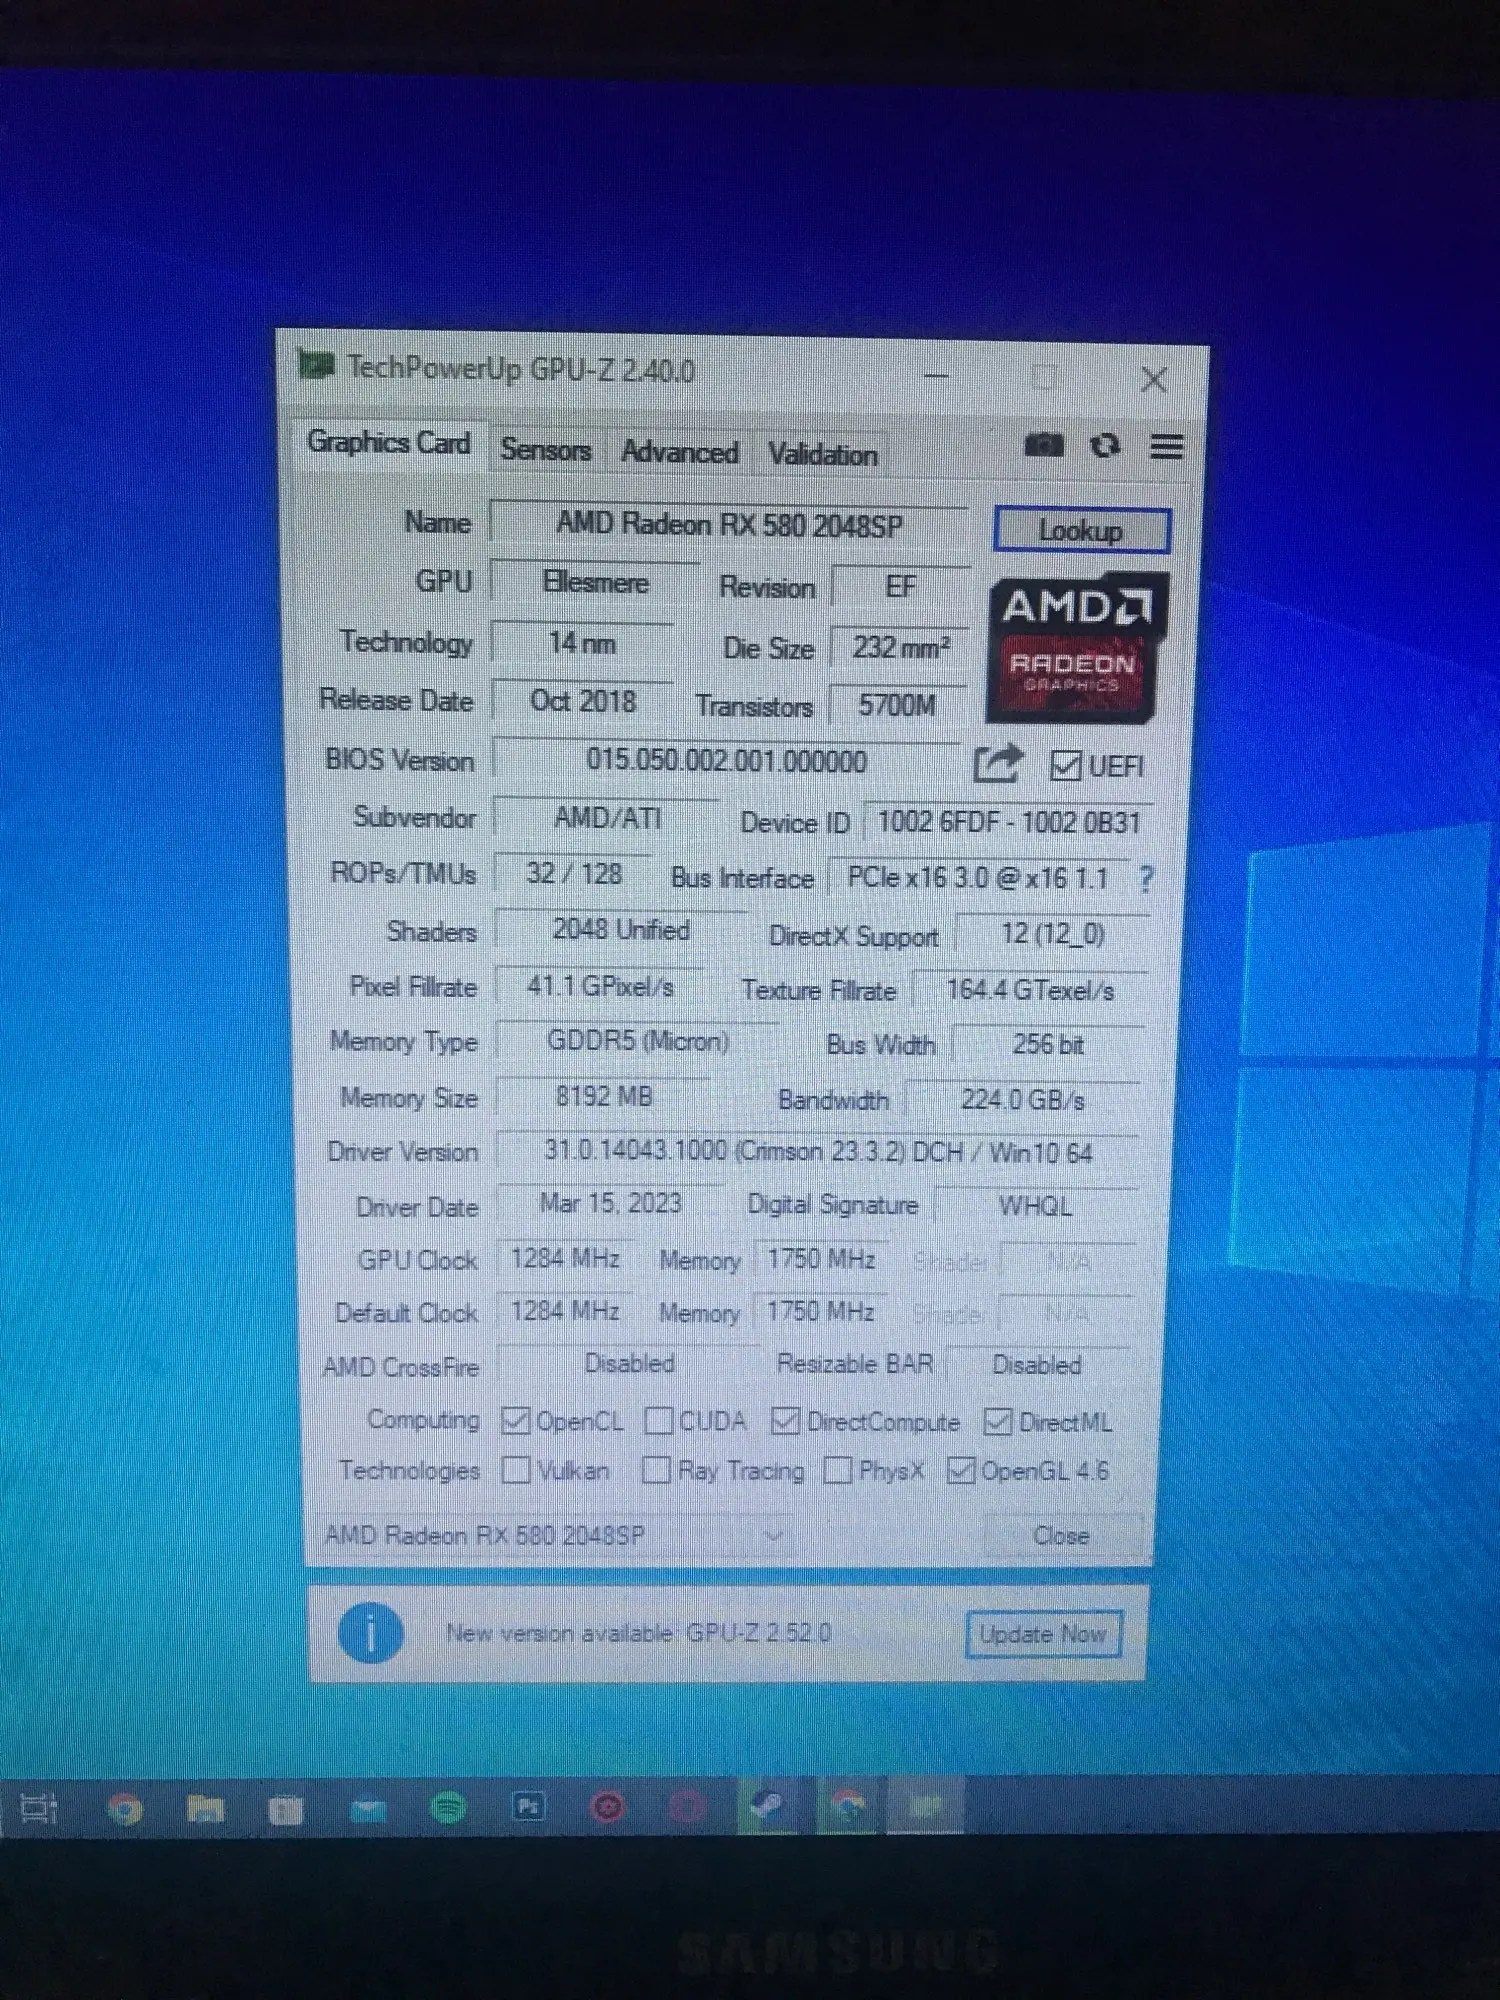
Task: Click the AMD Radeon logo
Action: click(1077, 646)
